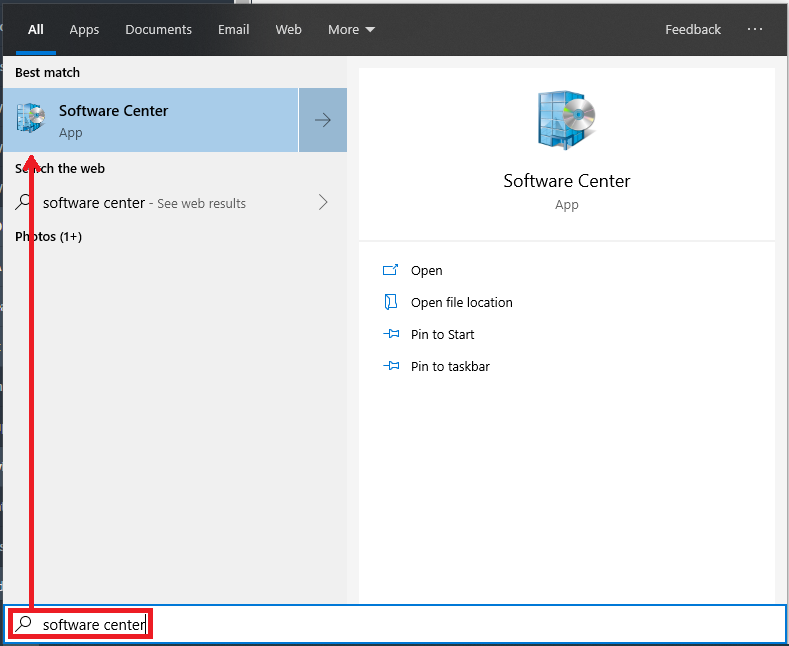This screenshot has height=646, width=789.
Task: Click the search box containing 'software center'
Action: pyautogui.click(x=394, y=624)
